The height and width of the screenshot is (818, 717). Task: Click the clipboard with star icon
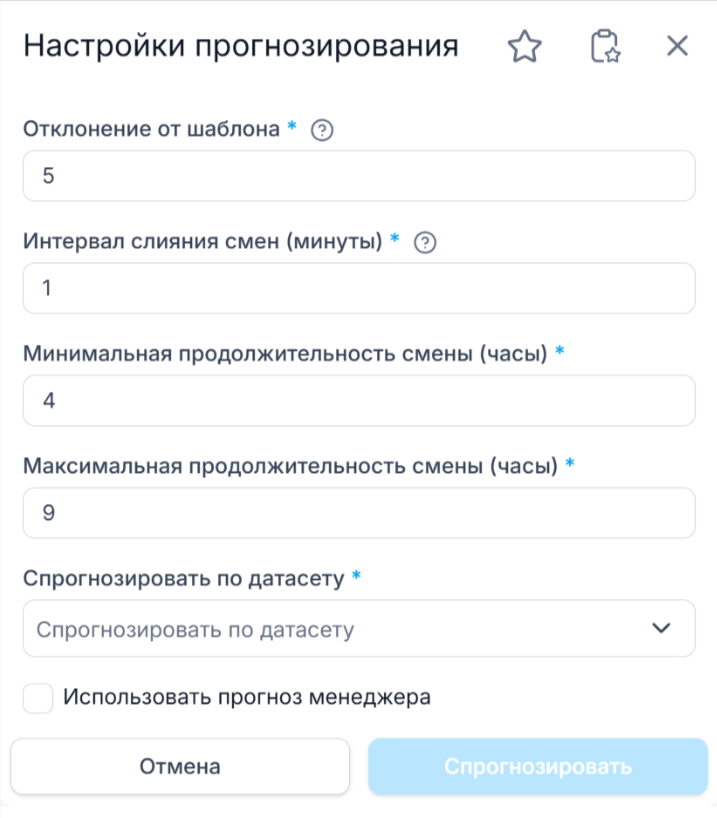604,47
